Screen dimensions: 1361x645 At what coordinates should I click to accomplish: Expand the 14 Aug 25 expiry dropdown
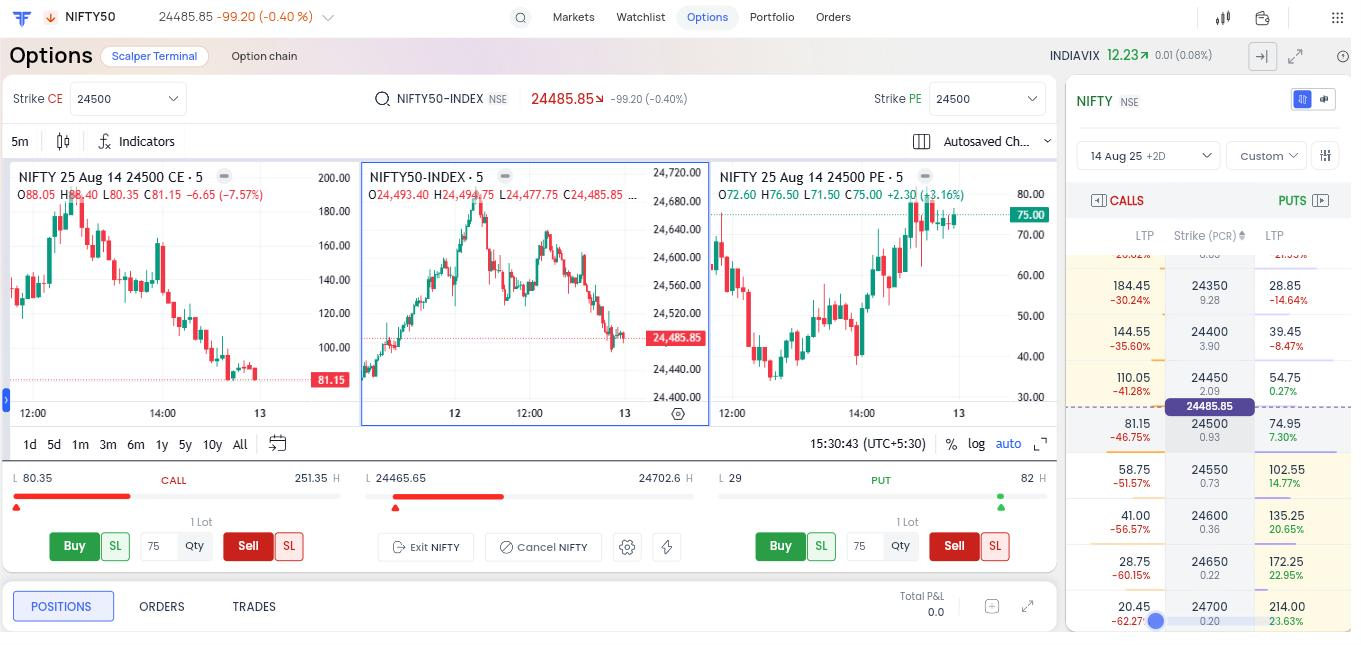coord(1147,155)
